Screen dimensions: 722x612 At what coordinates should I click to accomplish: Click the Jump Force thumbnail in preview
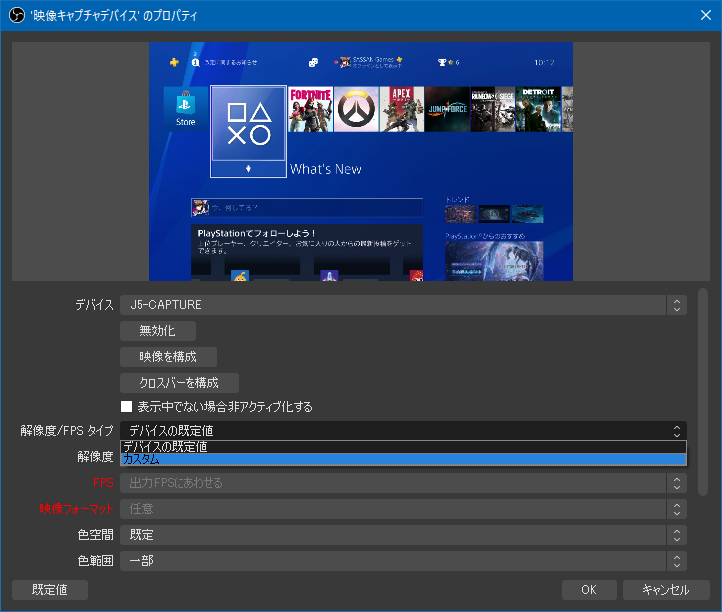click(x=447, y=109)
